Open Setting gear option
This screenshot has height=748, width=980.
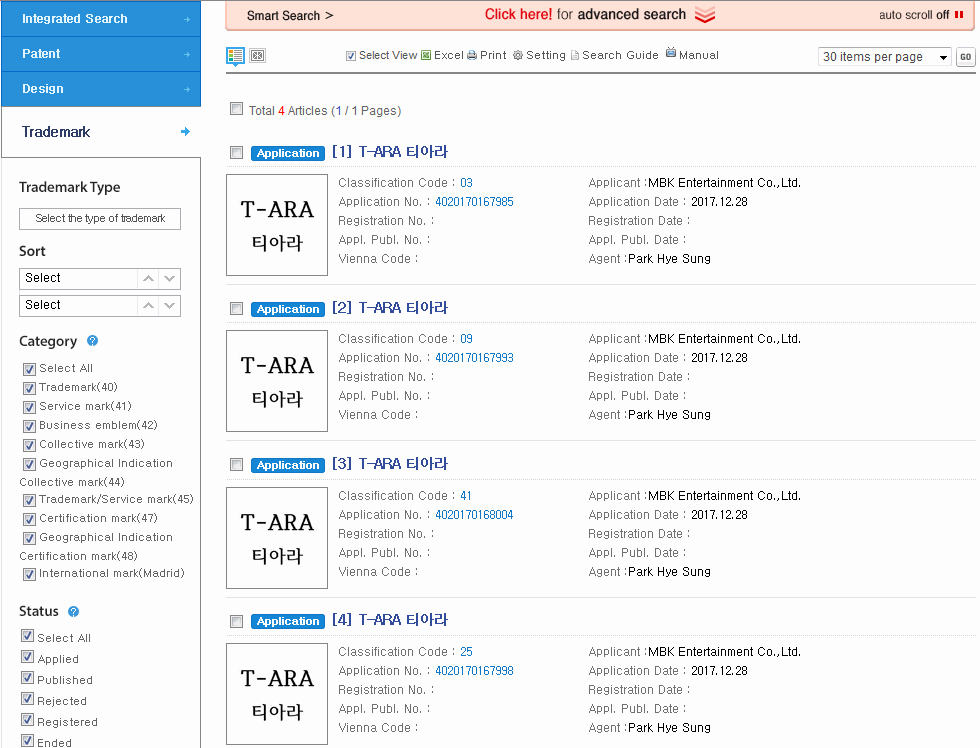click(x=539, y=55)
